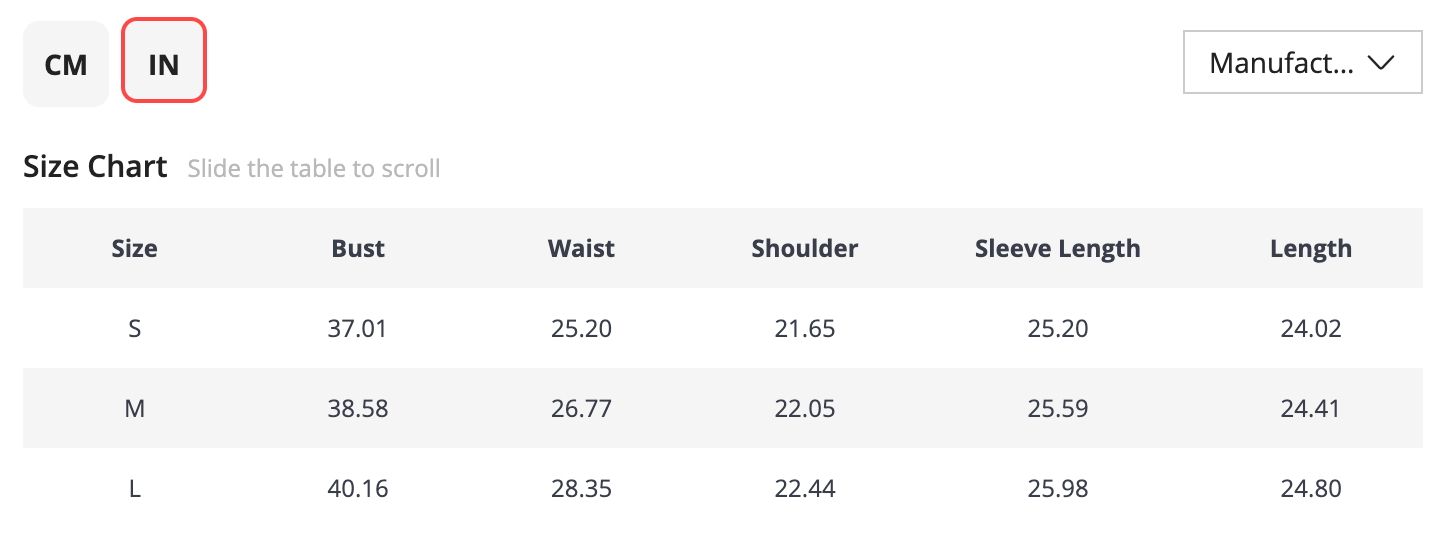Click the Waist column header

581,248
